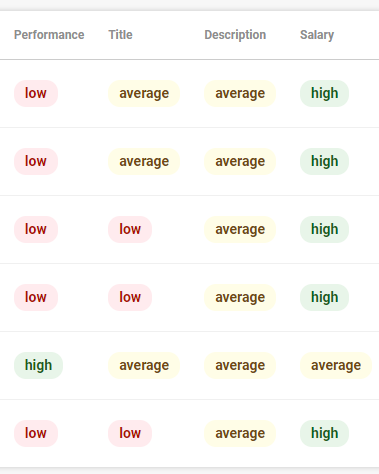Select fourth row's low Title badge
Image resolution: width=379 pixels, height=474 pixels.
coord(130,297)
